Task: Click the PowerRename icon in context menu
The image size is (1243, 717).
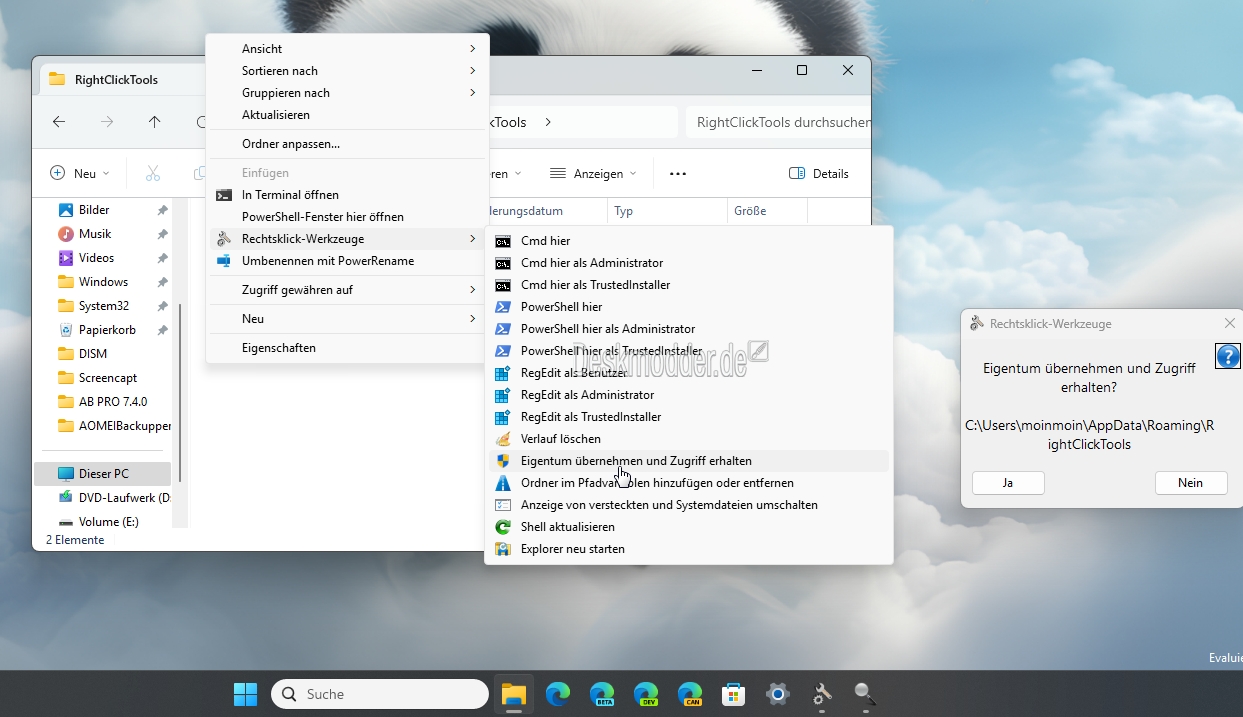Action: pyautogui.click(x=224, y=261)
